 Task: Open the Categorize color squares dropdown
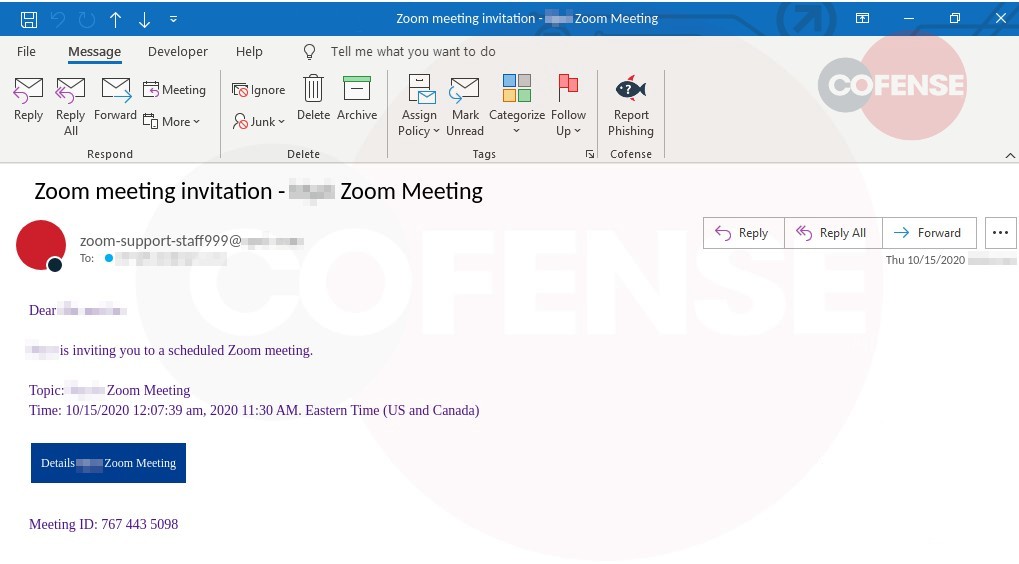tap(517, 105)
